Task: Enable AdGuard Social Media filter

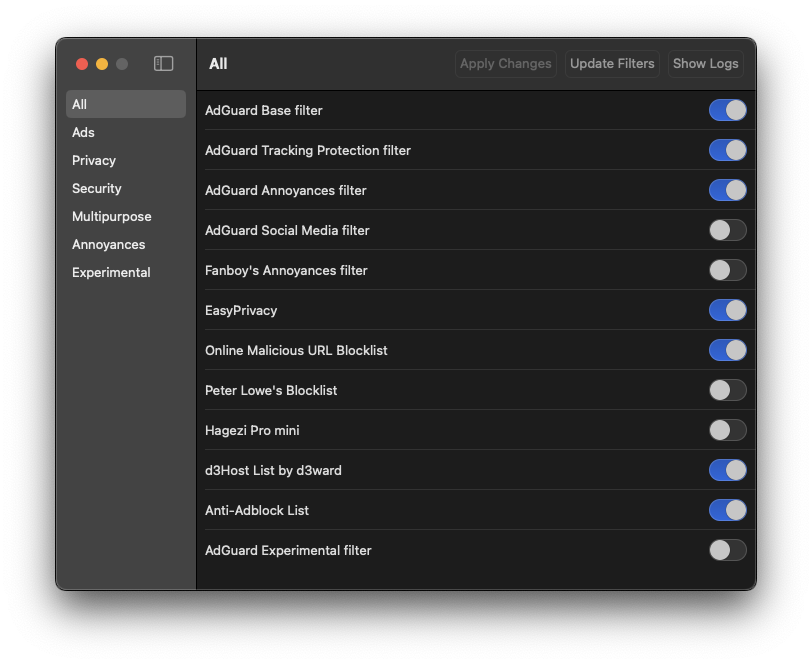Action: pyautogui.click(x=728, y=230)
